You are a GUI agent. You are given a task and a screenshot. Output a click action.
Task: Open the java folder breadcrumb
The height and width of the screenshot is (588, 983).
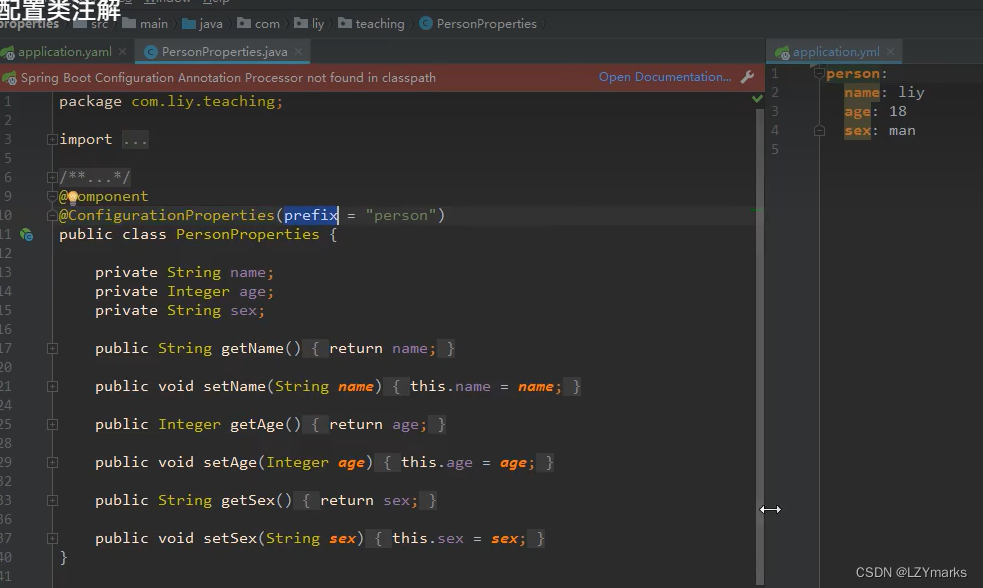202,24
